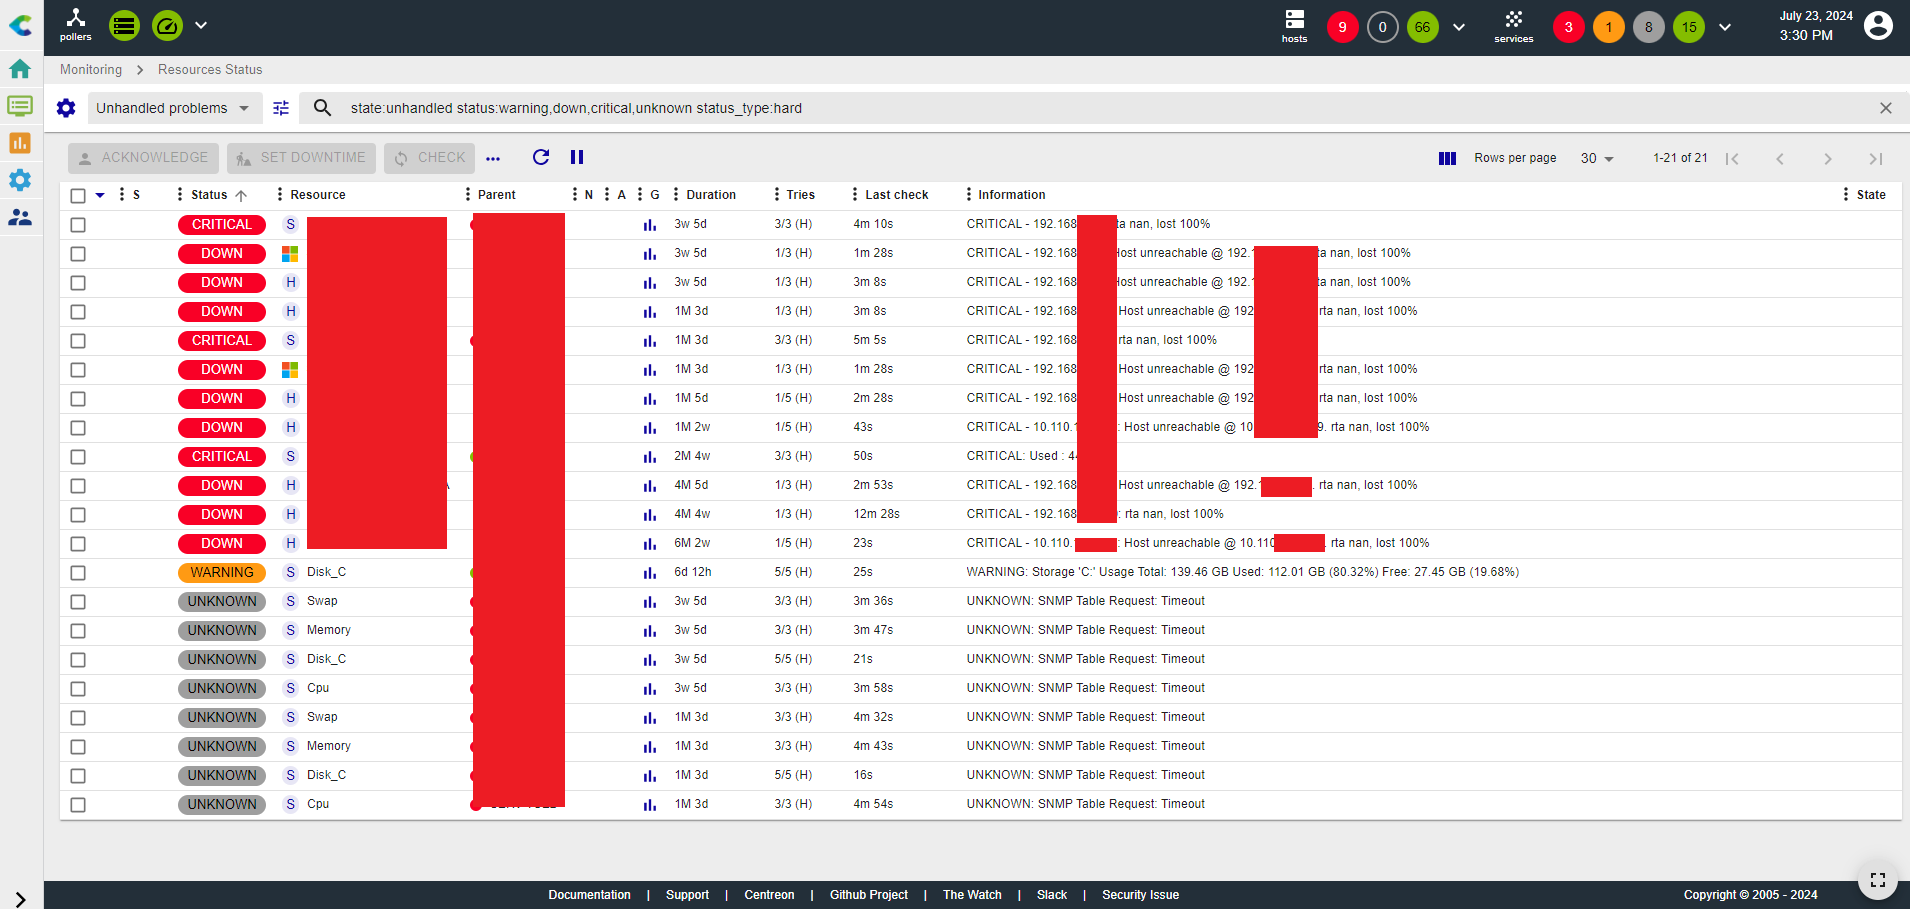Toggle the select-all header checkbox

(x=78, y=195)
